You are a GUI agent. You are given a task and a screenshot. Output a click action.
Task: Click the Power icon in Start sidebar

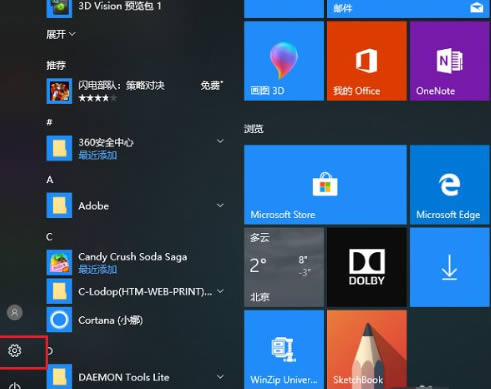[x=15, y=385]
